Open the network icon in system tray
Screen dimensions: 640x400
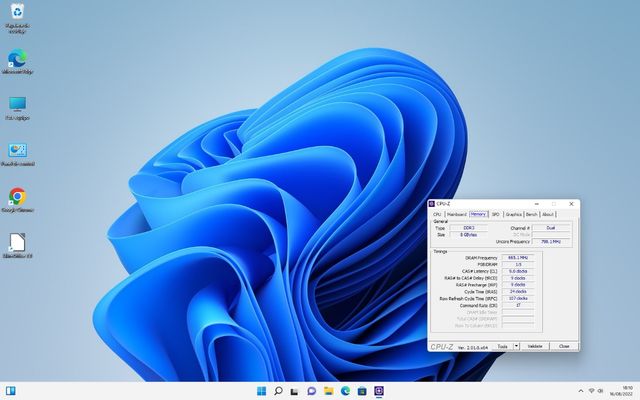(x=591, y=391)
